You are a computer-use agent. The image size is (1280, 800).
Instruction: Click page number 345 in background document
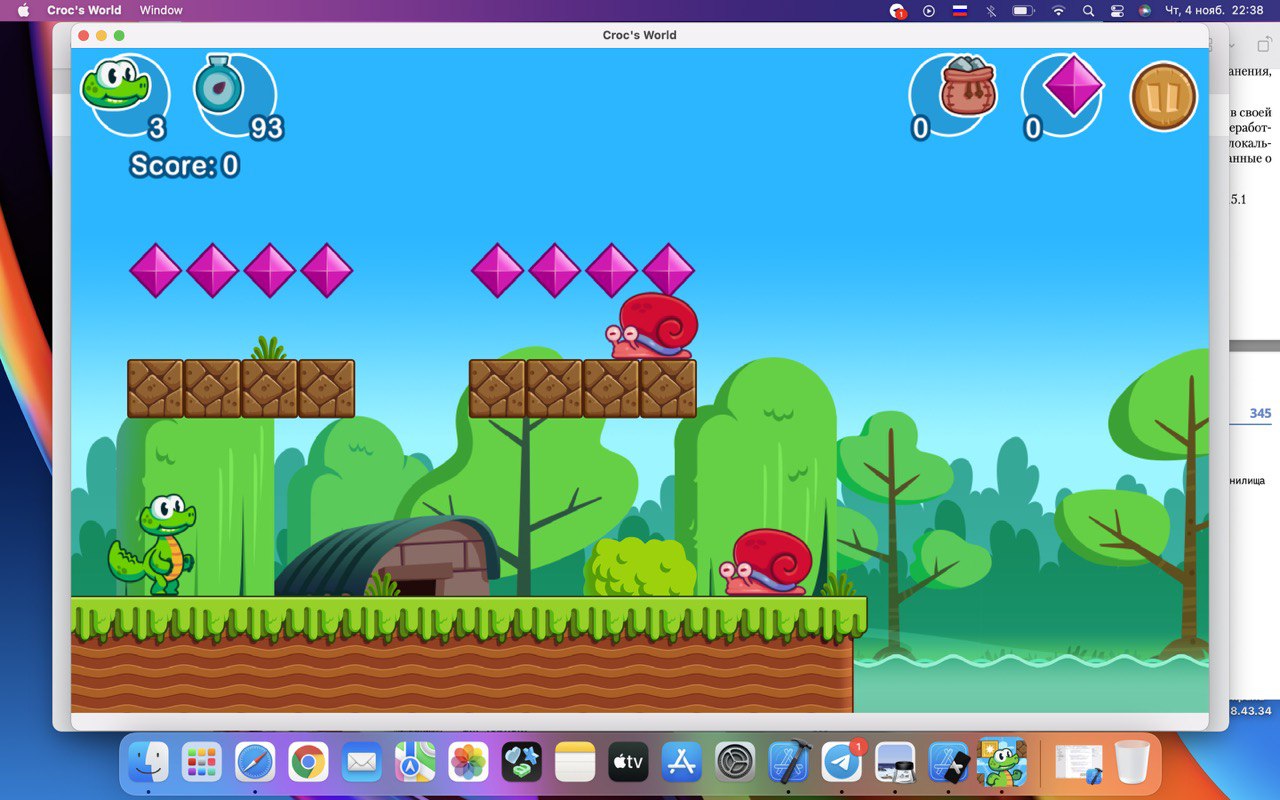(x=1260, y=413)
